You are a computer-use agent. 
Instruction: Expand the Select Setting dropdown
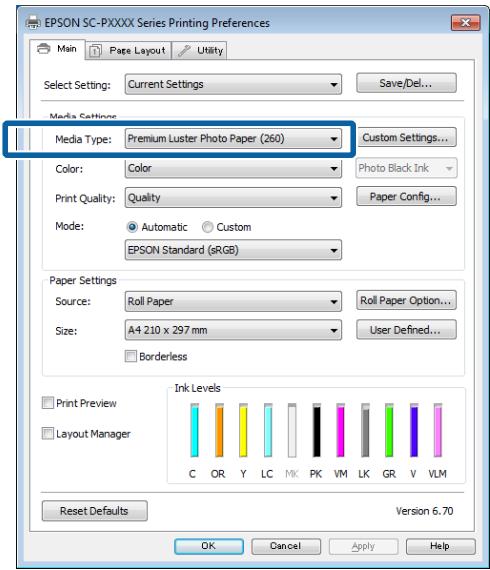pyautogui.click(x=233, y=84)
